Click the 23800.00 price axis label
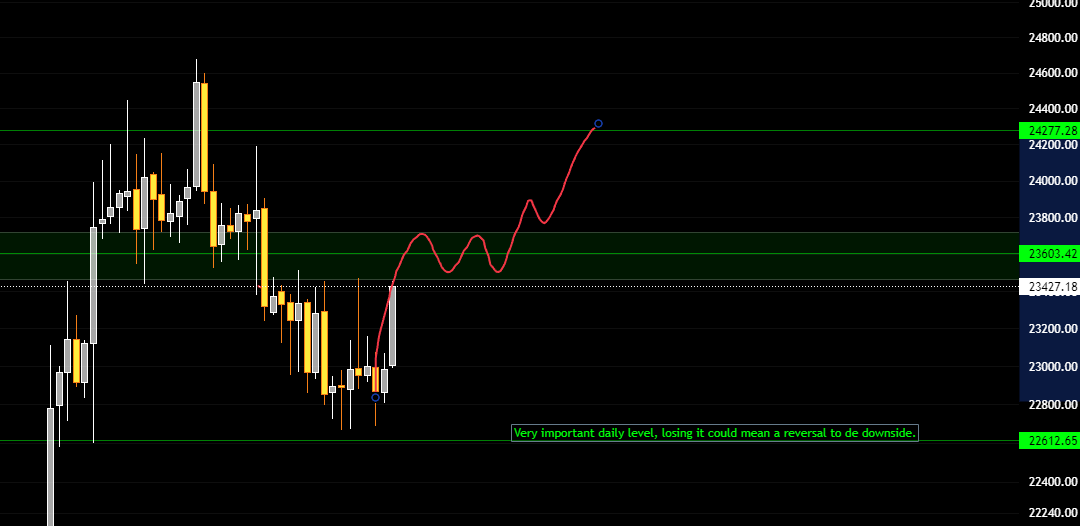This screenshot has width=1080, height=526. click(x=1052, y=218)
